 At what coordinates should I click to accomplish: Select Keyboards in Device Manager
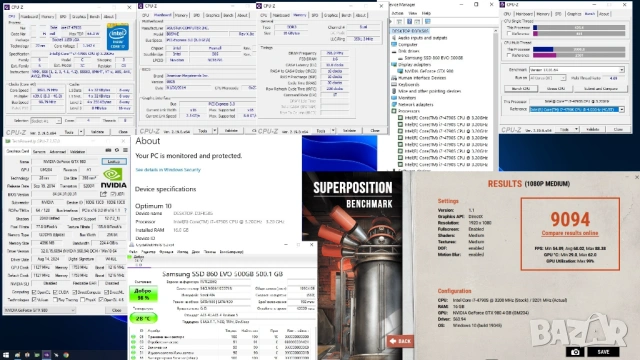pos(409,84)
